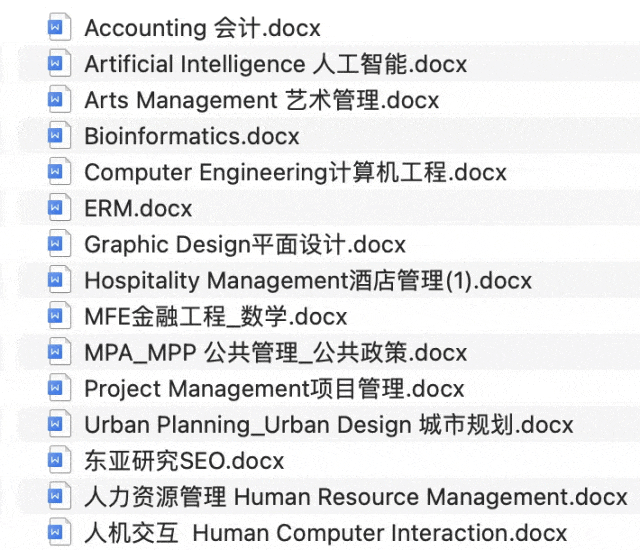Click the Project Management项目管理 file icon
The height and width of the screenshot is (550, 640).
click(59, 388)
